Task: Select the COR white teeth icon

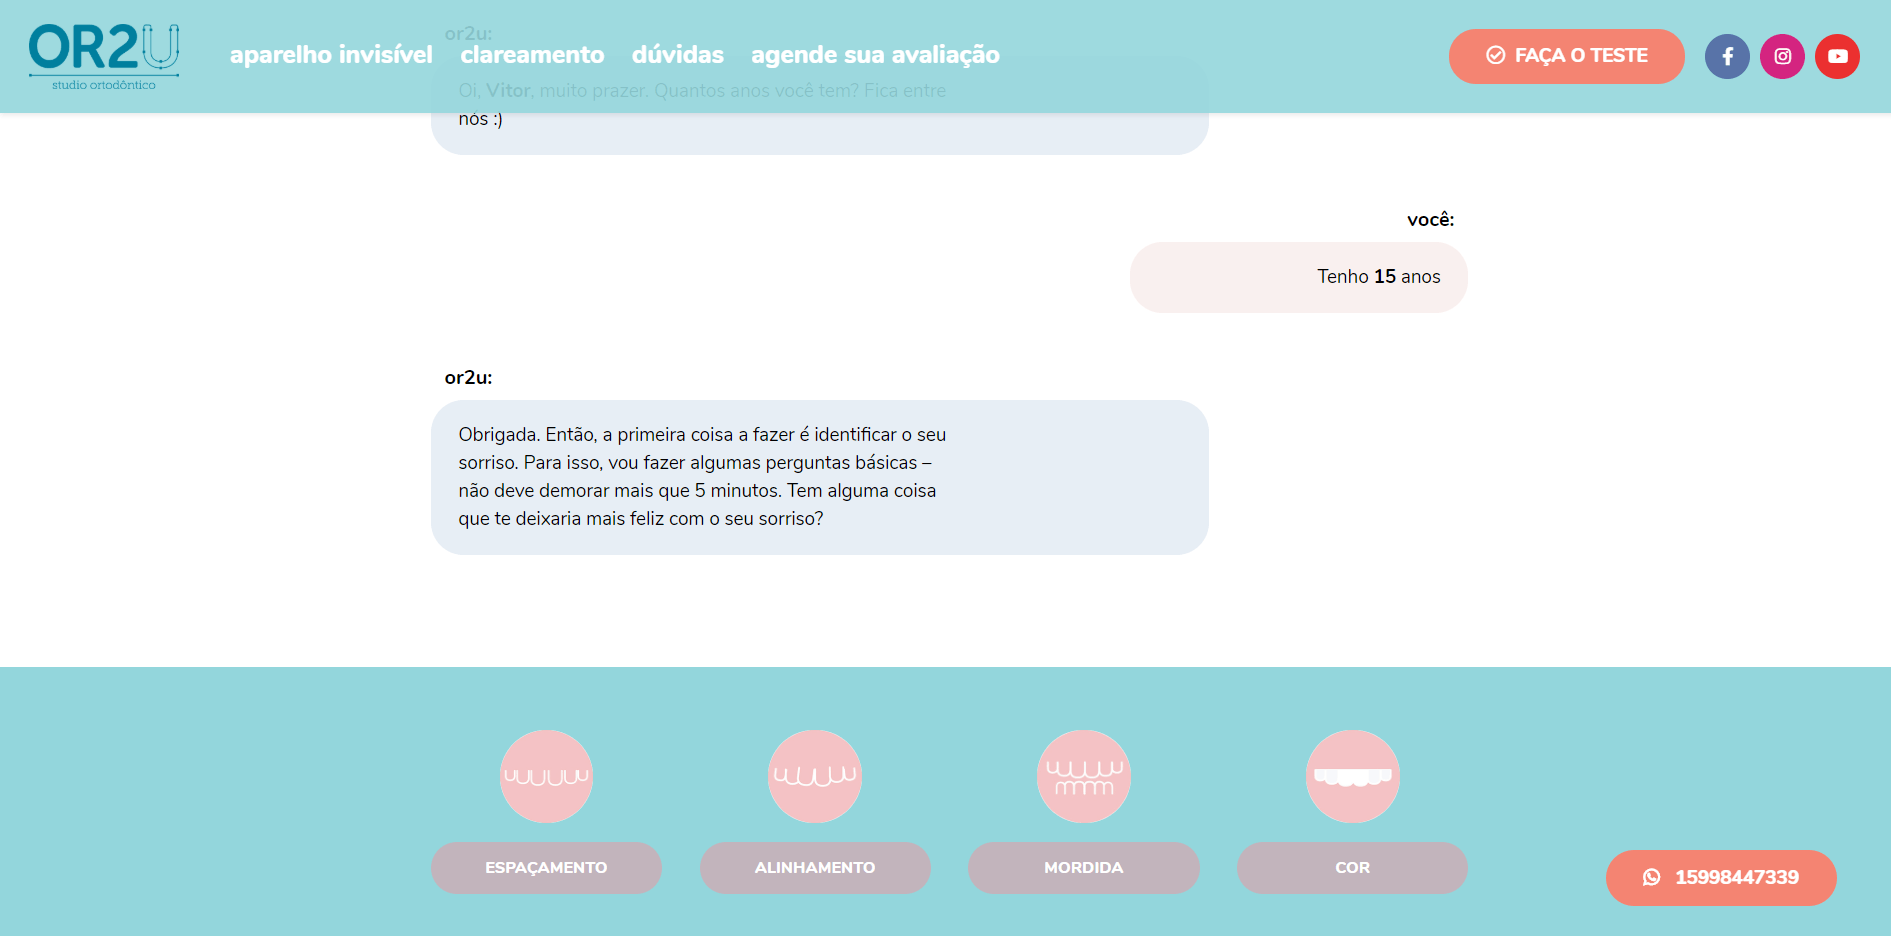Action: [1352, 776]
